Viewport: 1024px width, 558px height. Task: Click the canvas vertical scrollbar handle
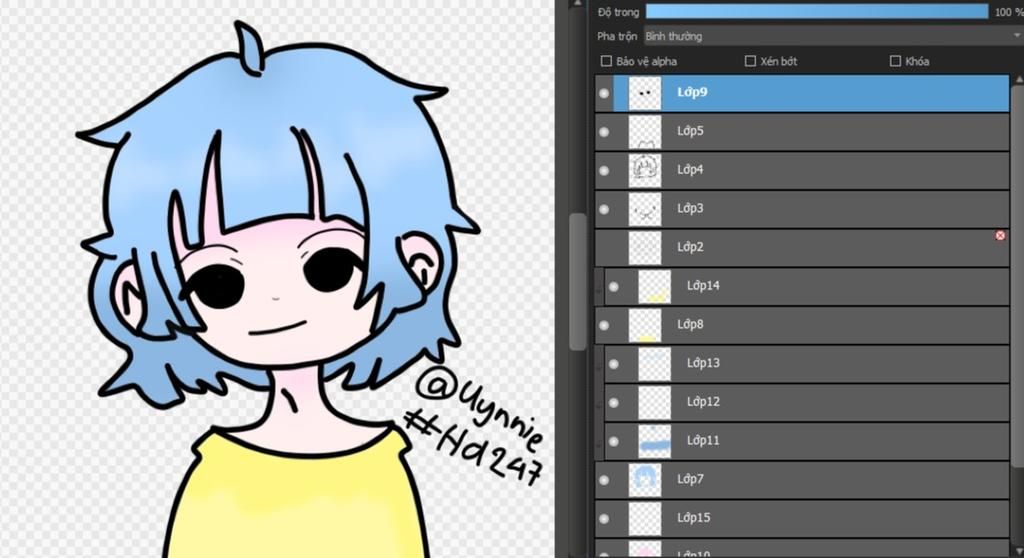click(x=577, y=281)
